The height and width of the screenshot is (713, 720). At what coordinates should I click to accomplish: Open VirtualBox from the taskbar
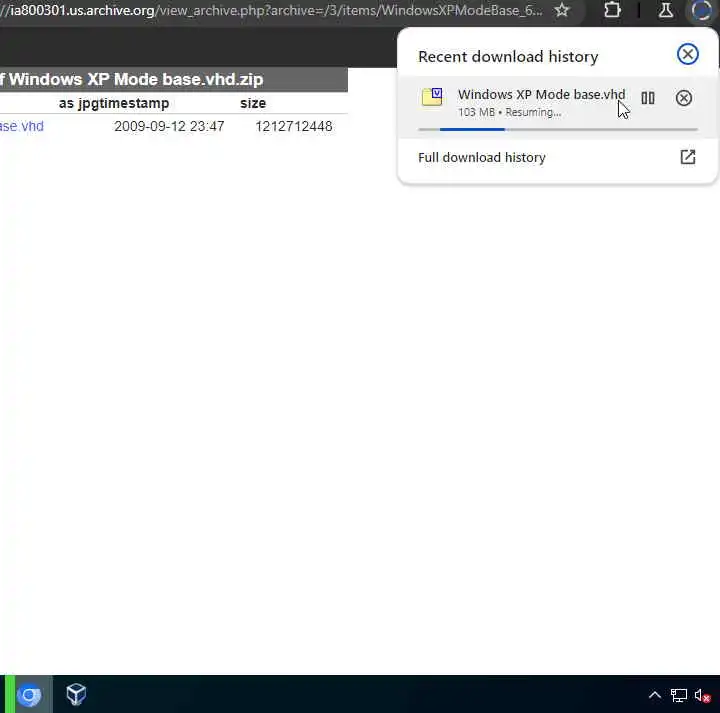76,694
